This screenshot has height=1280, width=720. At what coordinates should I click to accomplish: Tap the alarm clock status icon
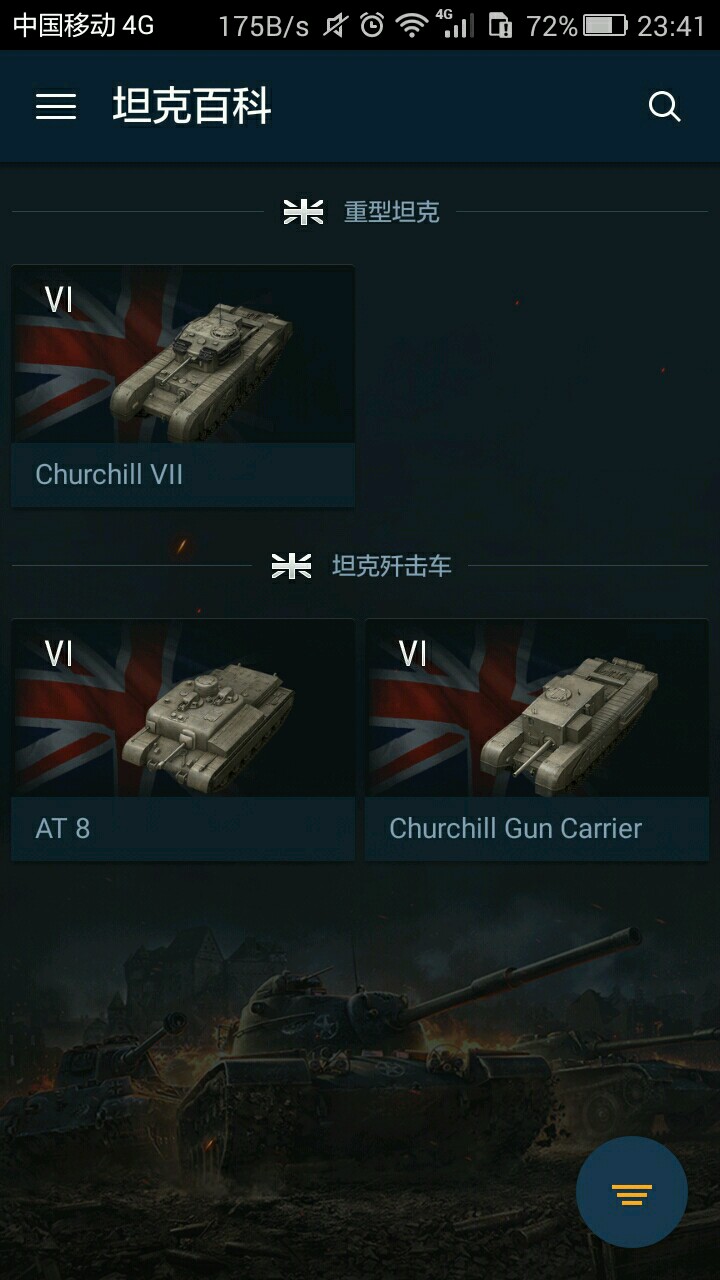(x=372, y=25)
